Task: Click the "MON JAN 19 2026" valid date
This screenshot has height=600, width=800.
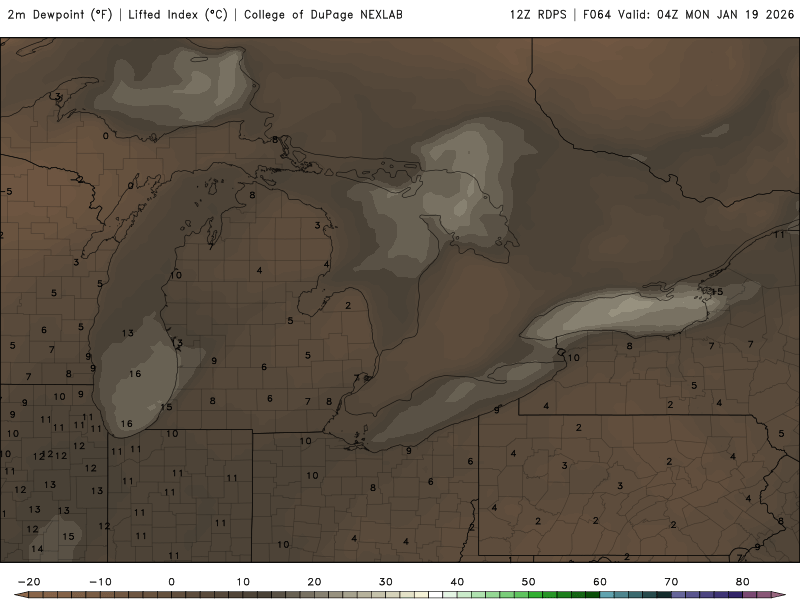Action: 739,15
